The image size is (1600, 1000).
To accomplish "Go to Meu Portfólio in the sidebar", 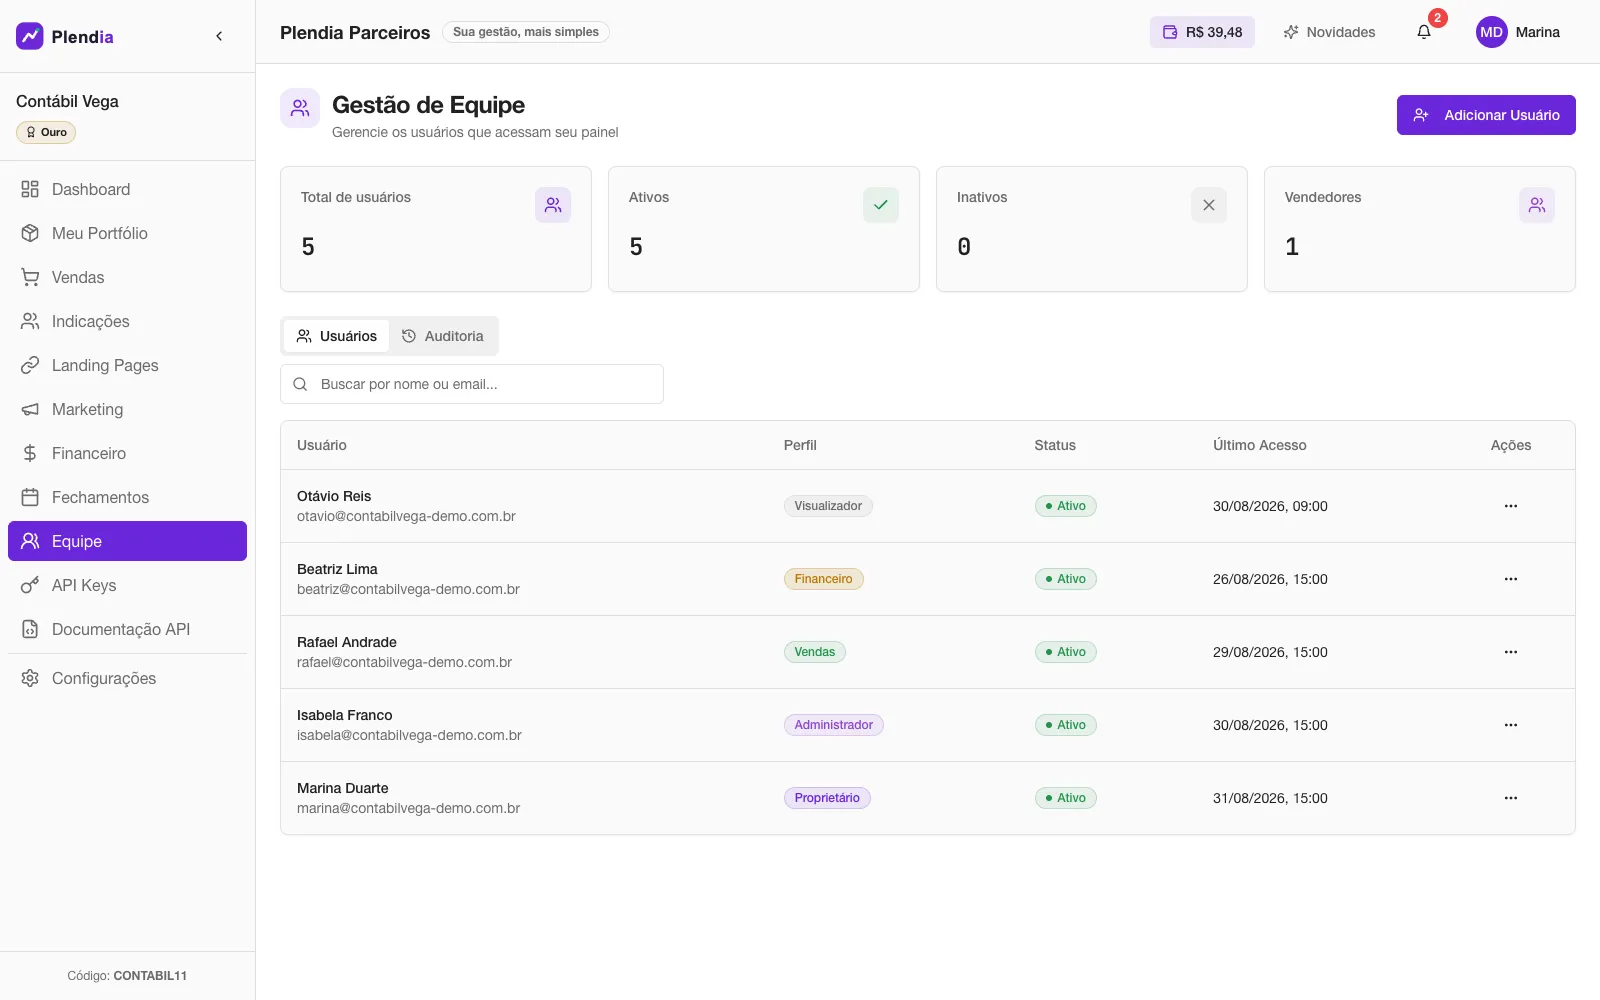I will pyautogui.click(x=127, y=233).
